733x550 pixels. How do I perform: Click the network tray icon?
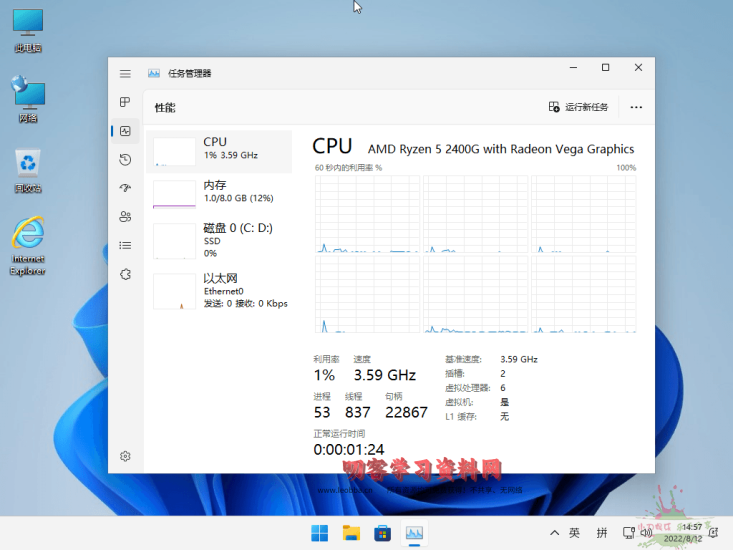629,533
